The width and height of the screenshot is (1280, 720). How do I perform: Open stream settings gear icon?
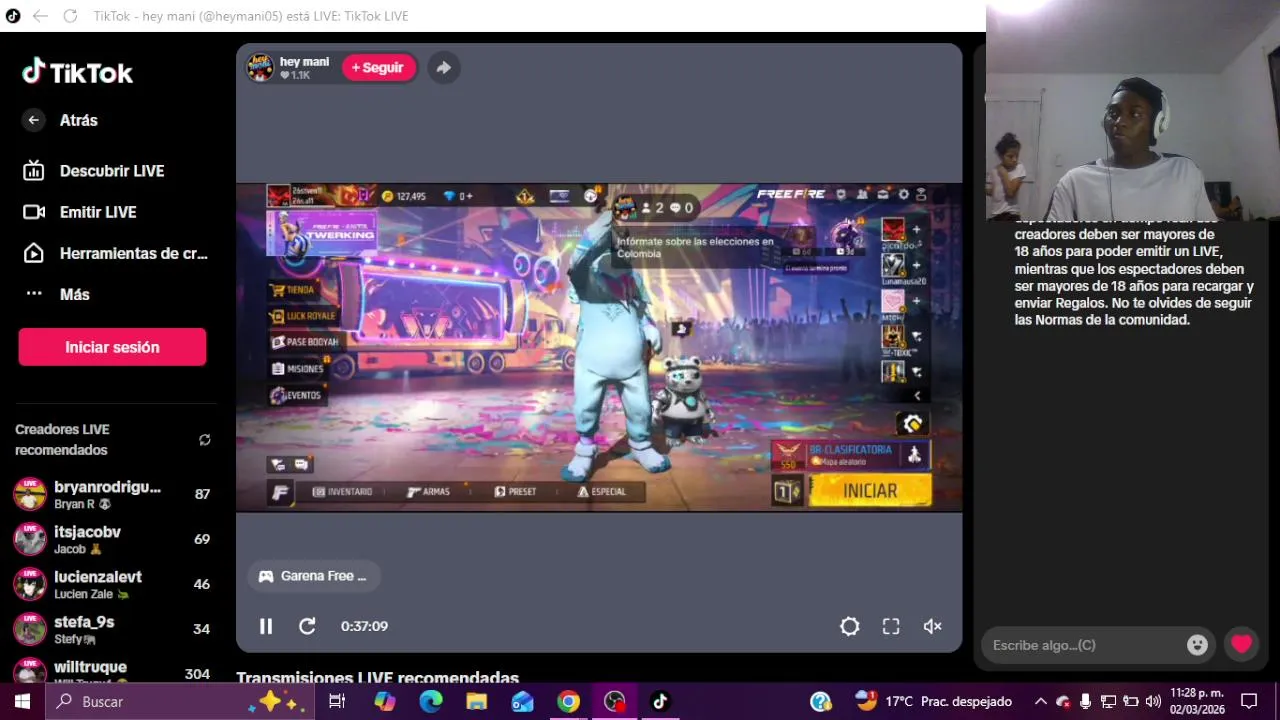850,626
